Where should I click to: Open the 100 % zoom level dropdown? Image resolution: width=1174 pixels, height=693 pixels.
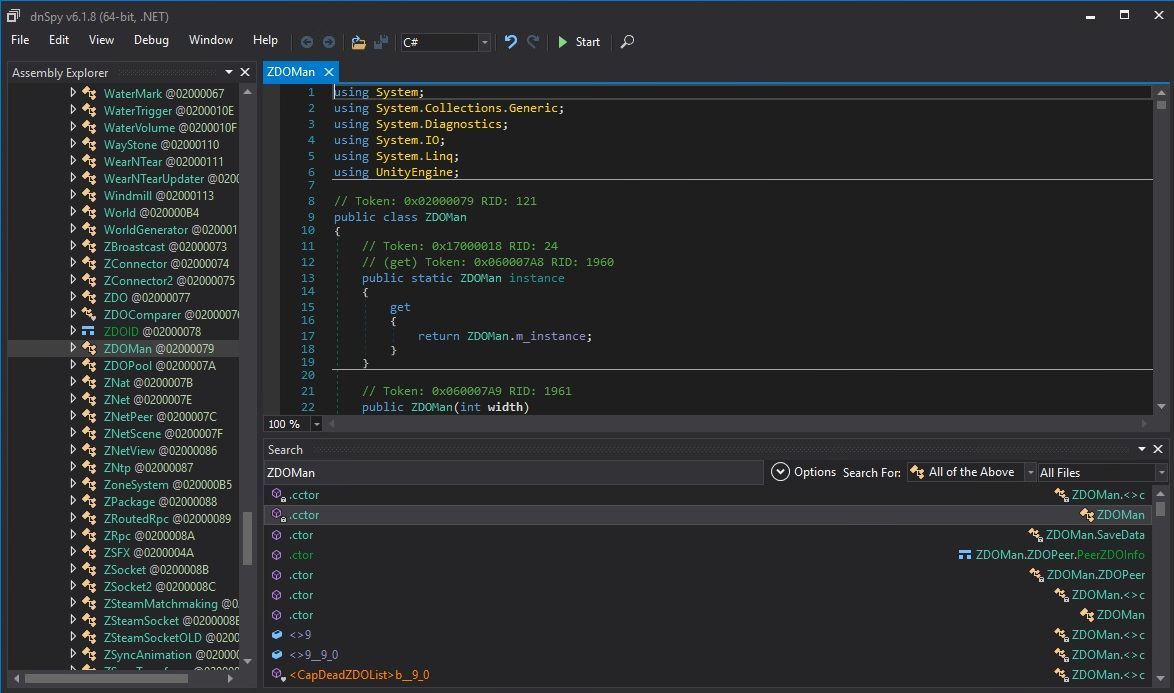pyautogui.click(x=317, y=424)
